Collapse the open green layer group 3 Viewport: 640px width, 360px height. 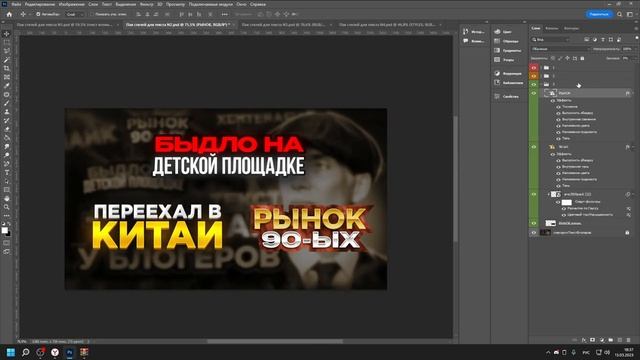(x=542, y=84)
